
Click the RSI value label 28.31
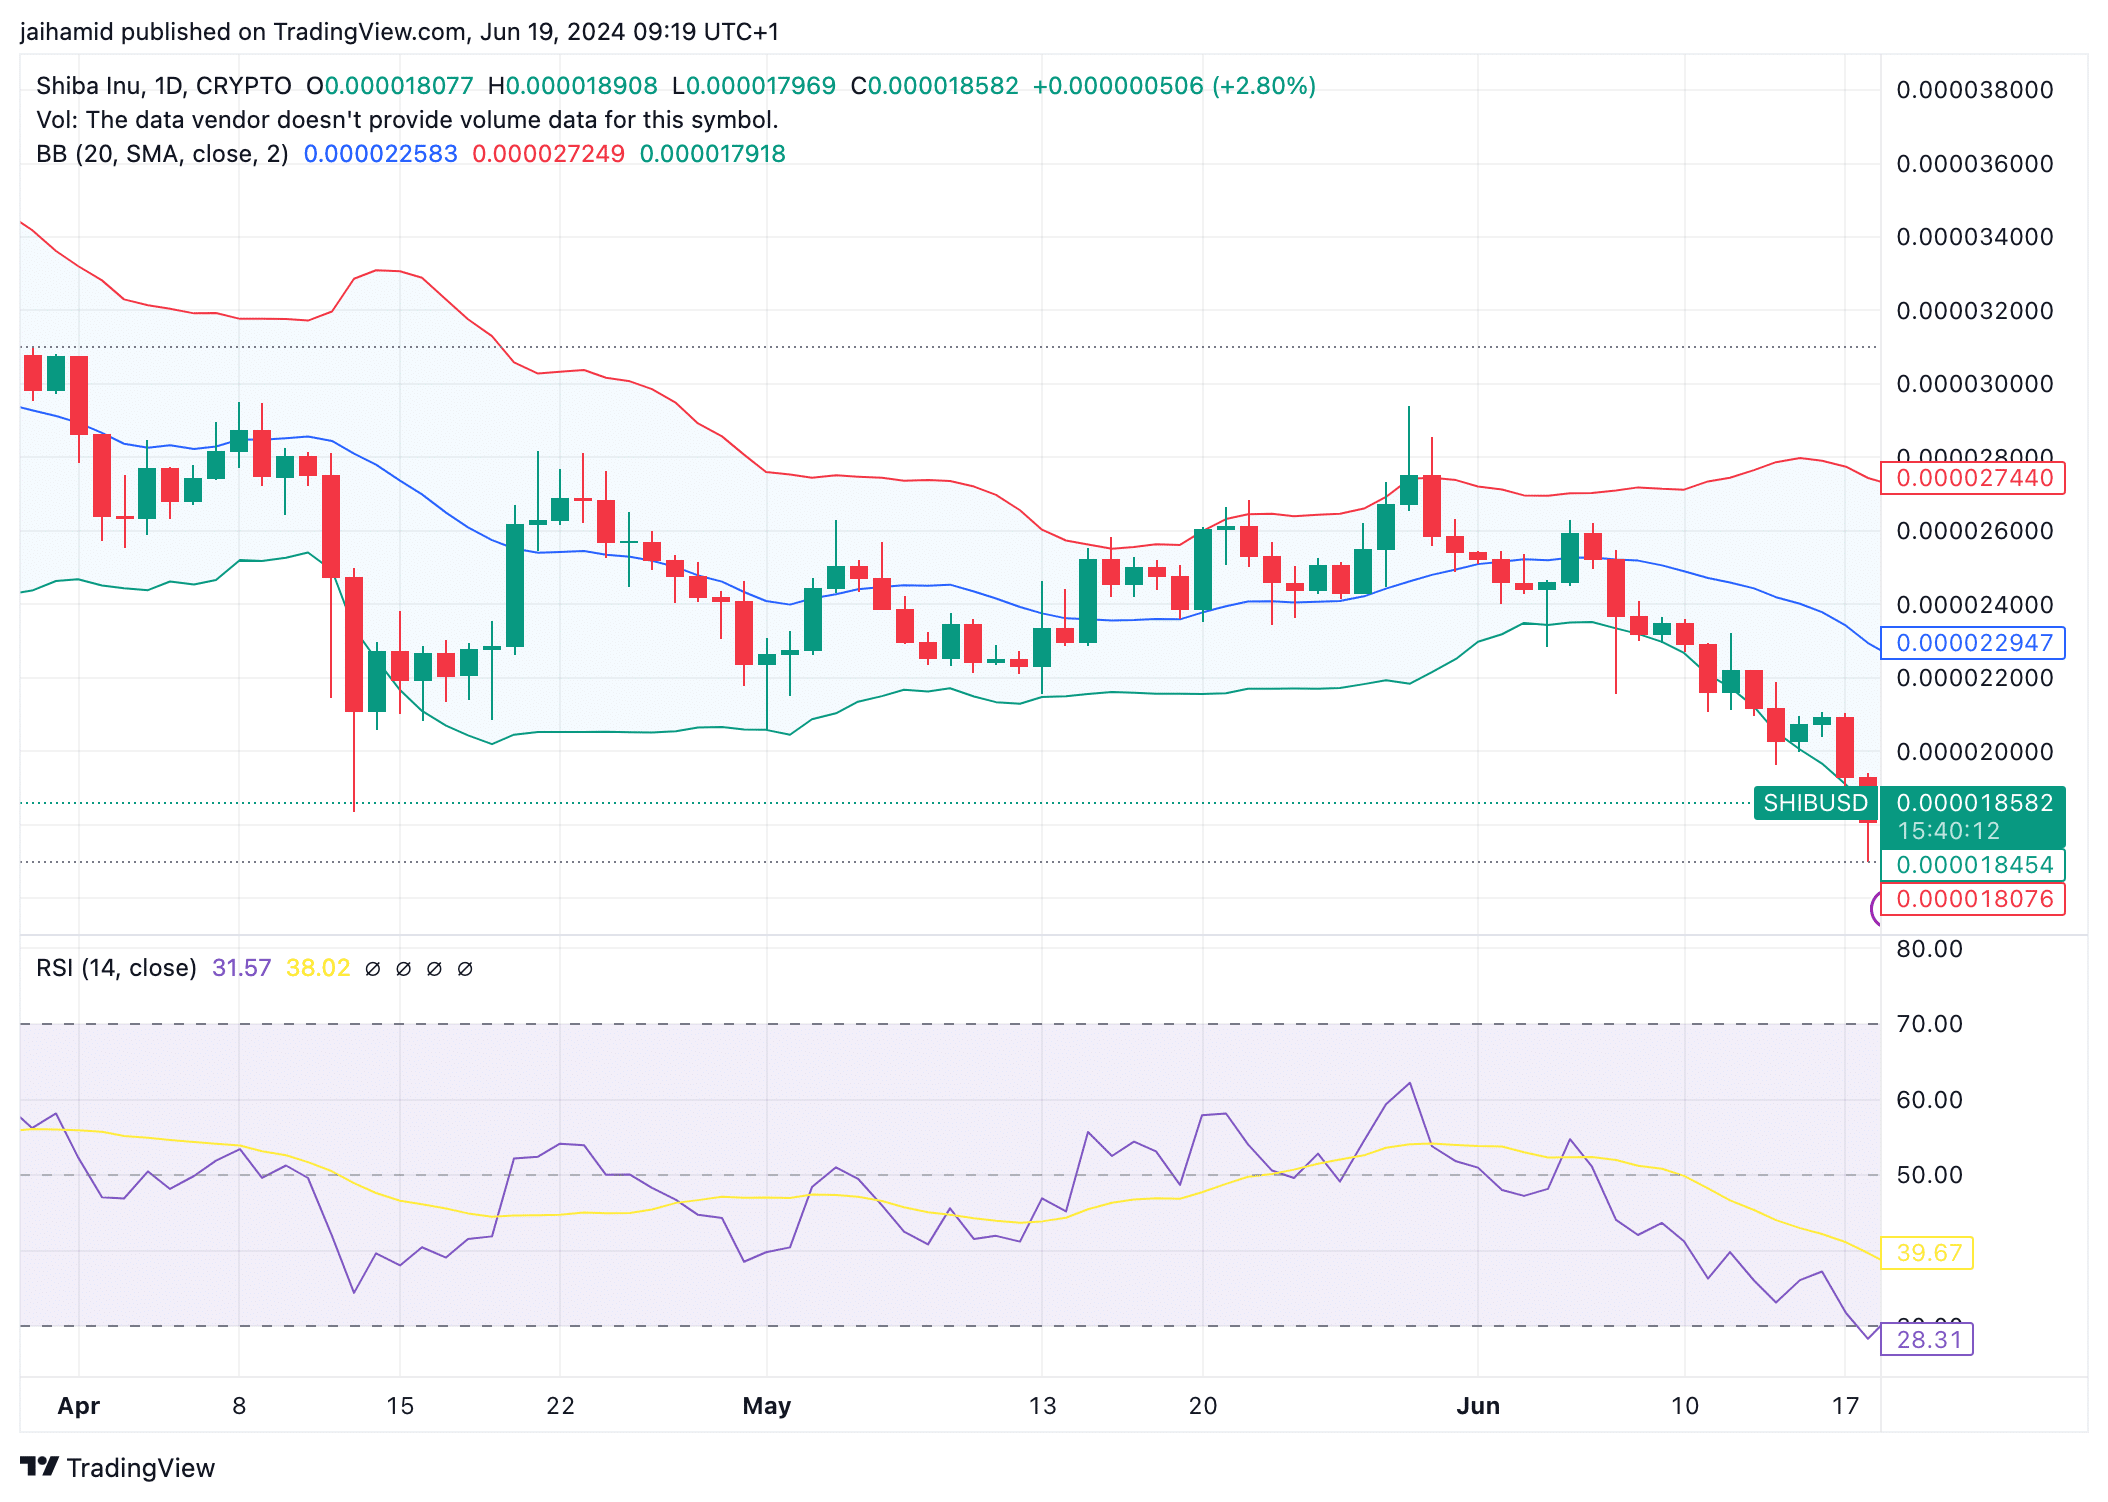point(1927,1340)
